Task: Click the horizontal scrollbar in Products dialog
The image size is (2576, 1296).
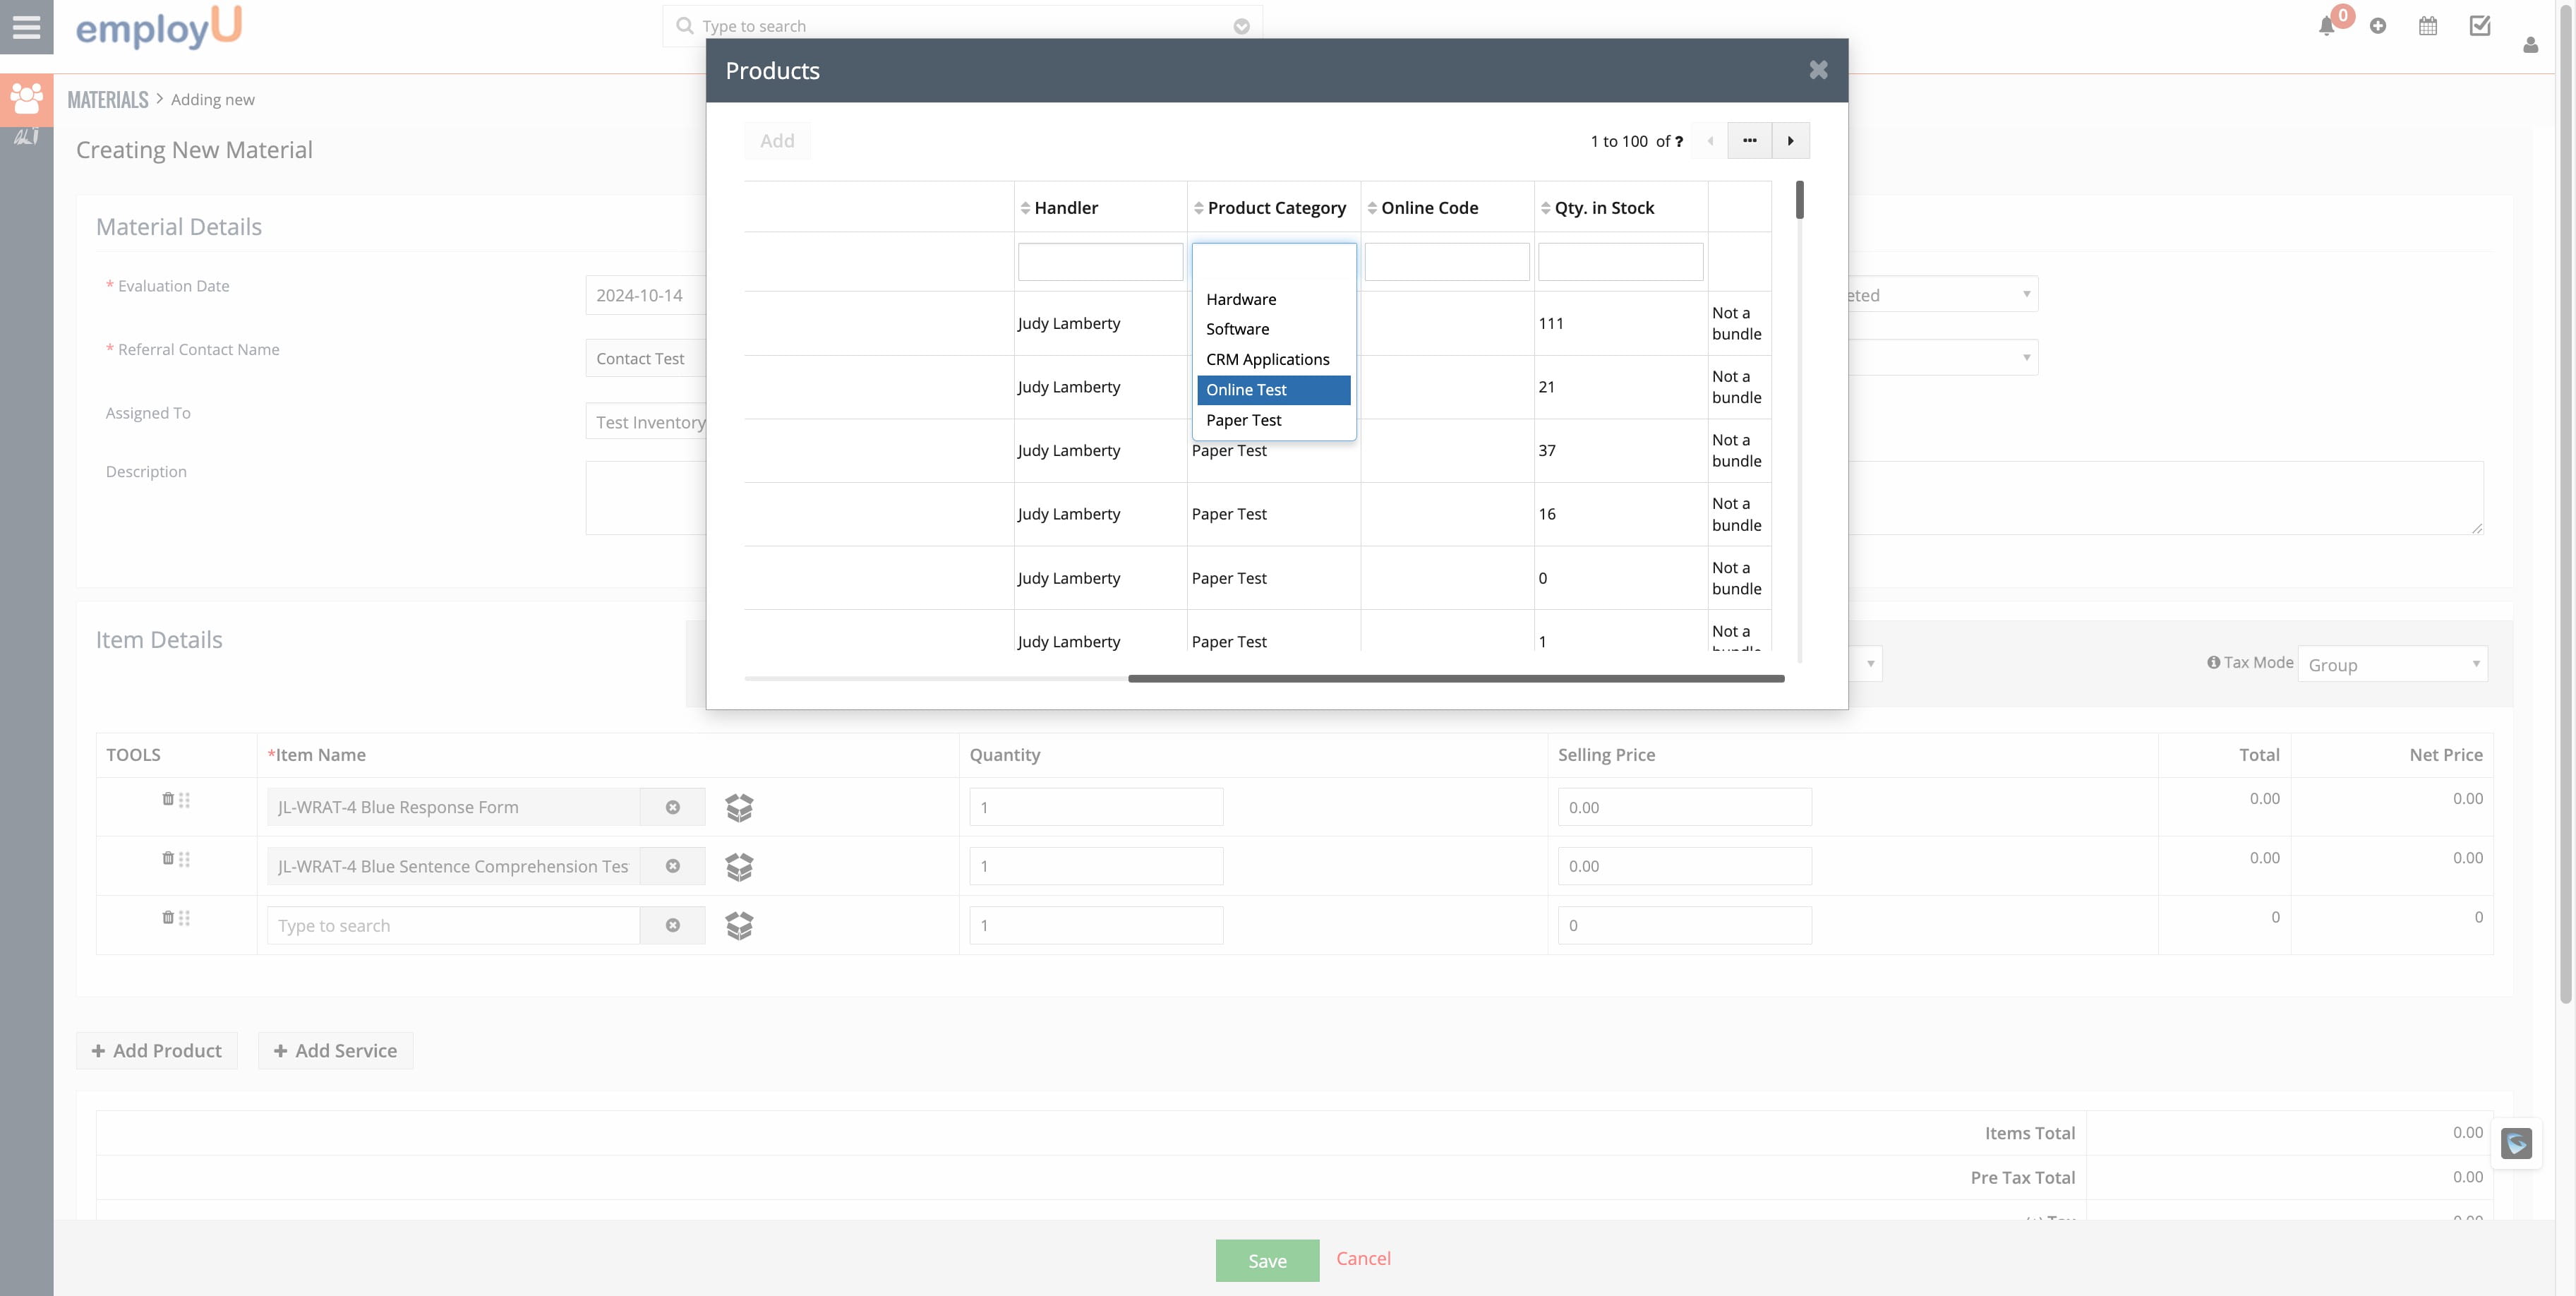Action: point(1455,679)
